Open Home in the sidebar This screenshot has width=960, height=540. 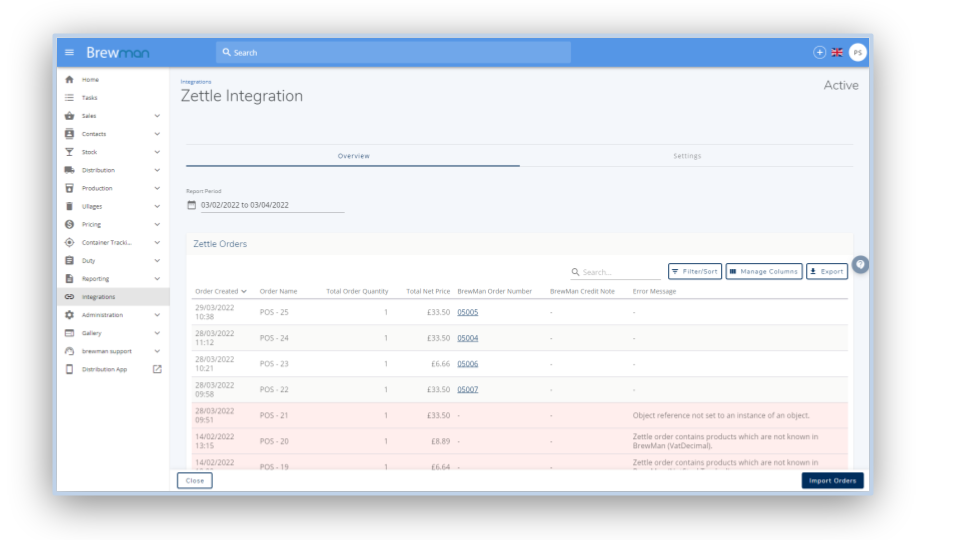click(113, 80)
